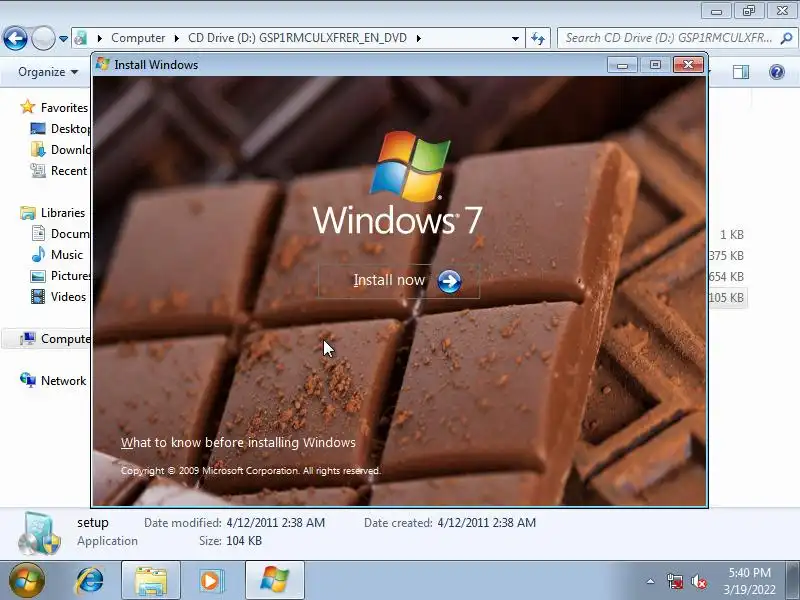
Task: Click Computer in the address bar
Action: pos(138,38)
